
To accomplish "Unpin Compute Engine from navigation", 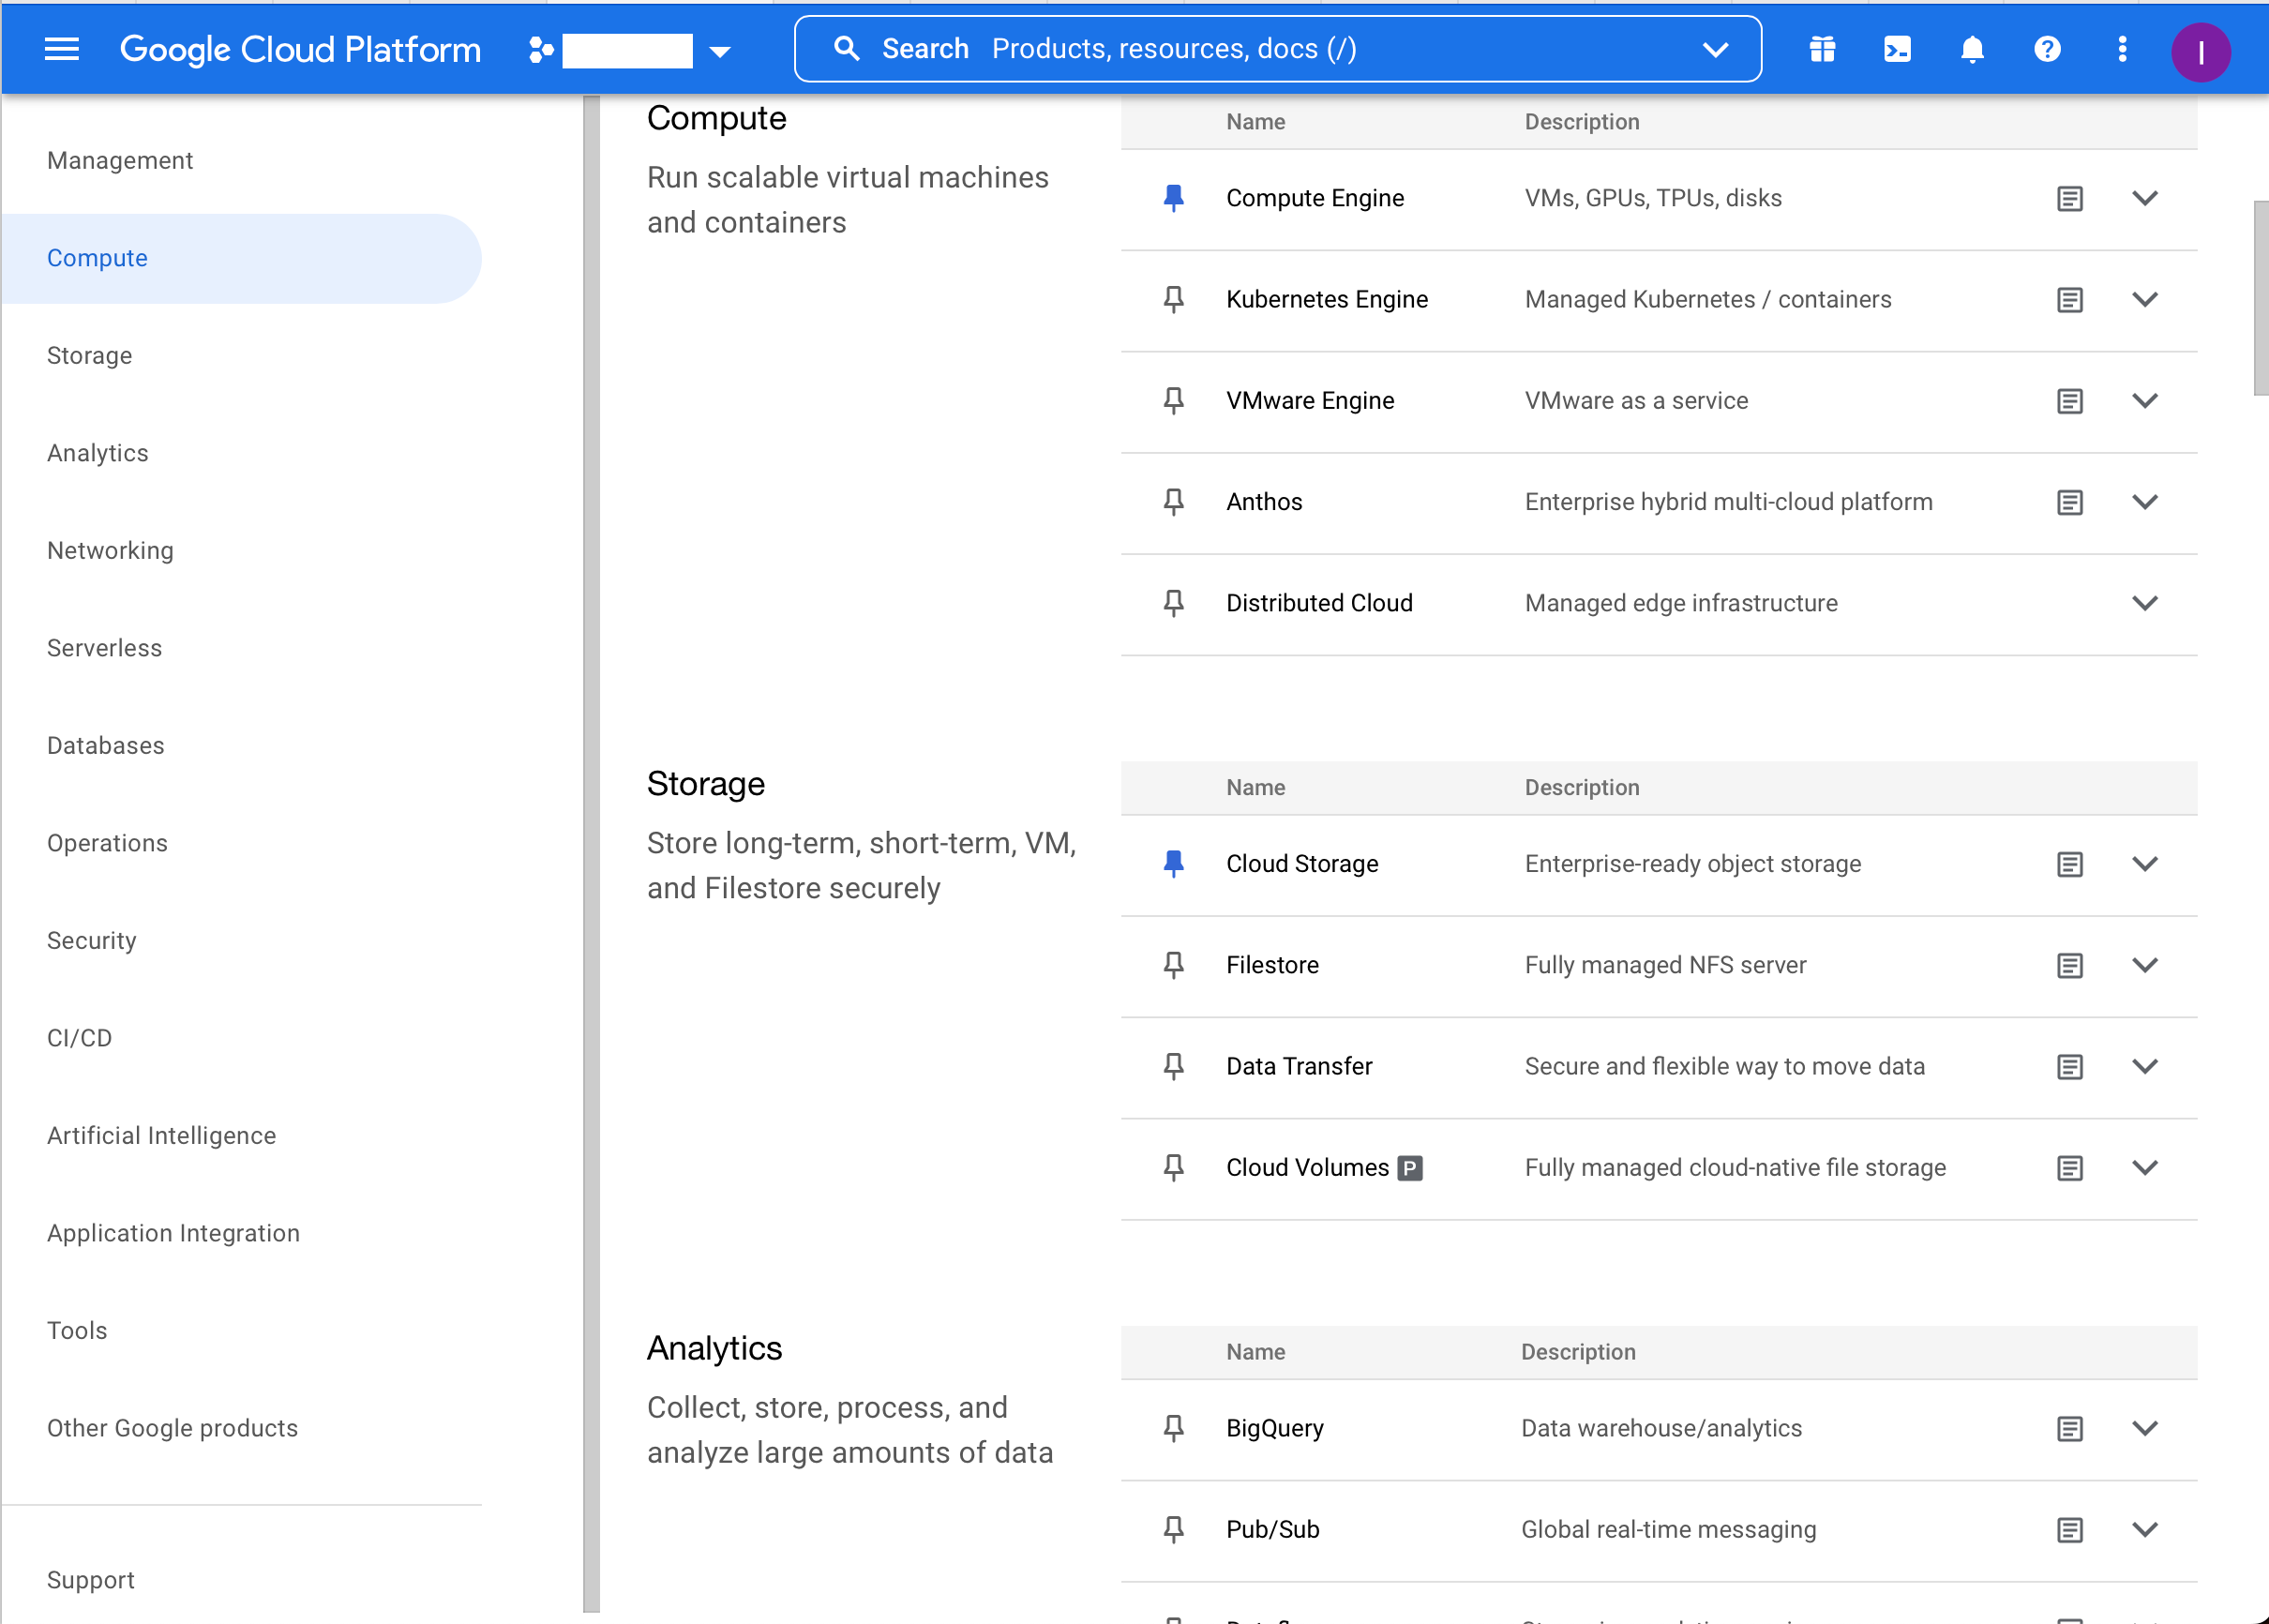I will pos(1173,198).
